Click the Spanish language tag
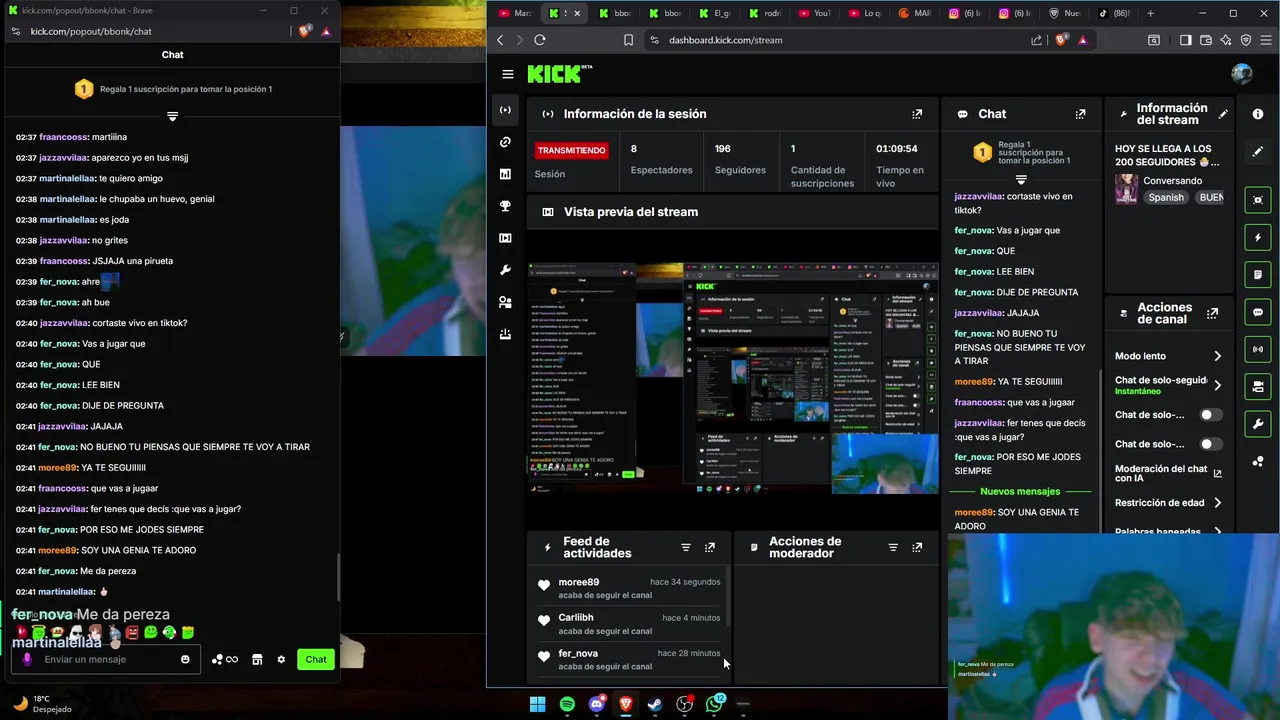The image size is (1280, 720). [1166, 197]
